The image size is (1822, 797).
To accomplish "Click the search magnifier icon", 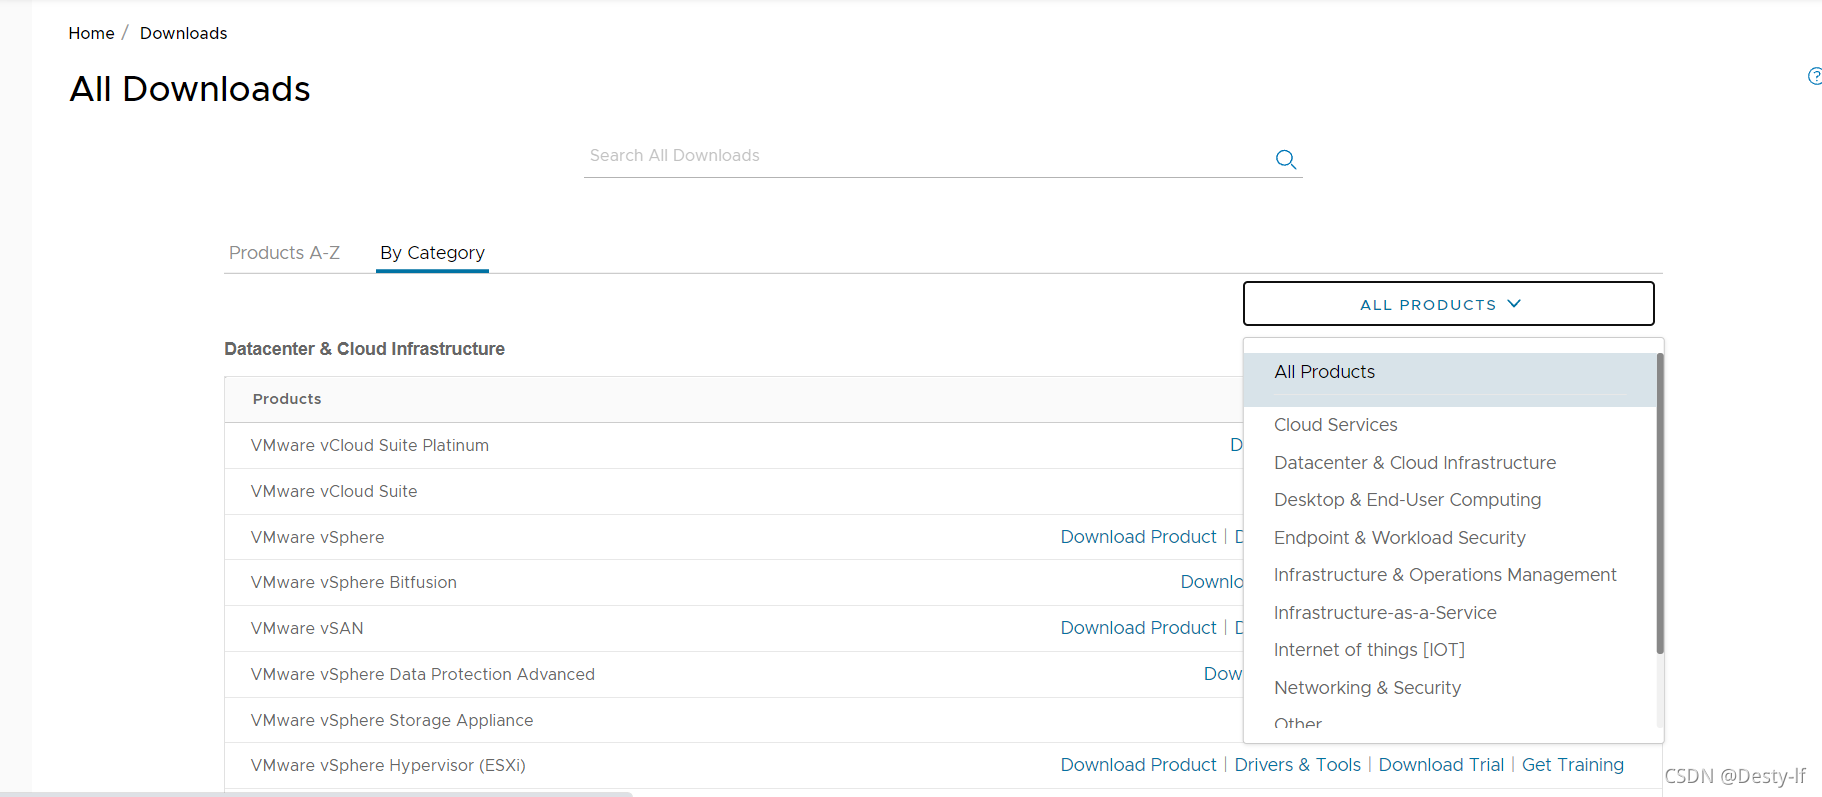I will (1286, 159).
